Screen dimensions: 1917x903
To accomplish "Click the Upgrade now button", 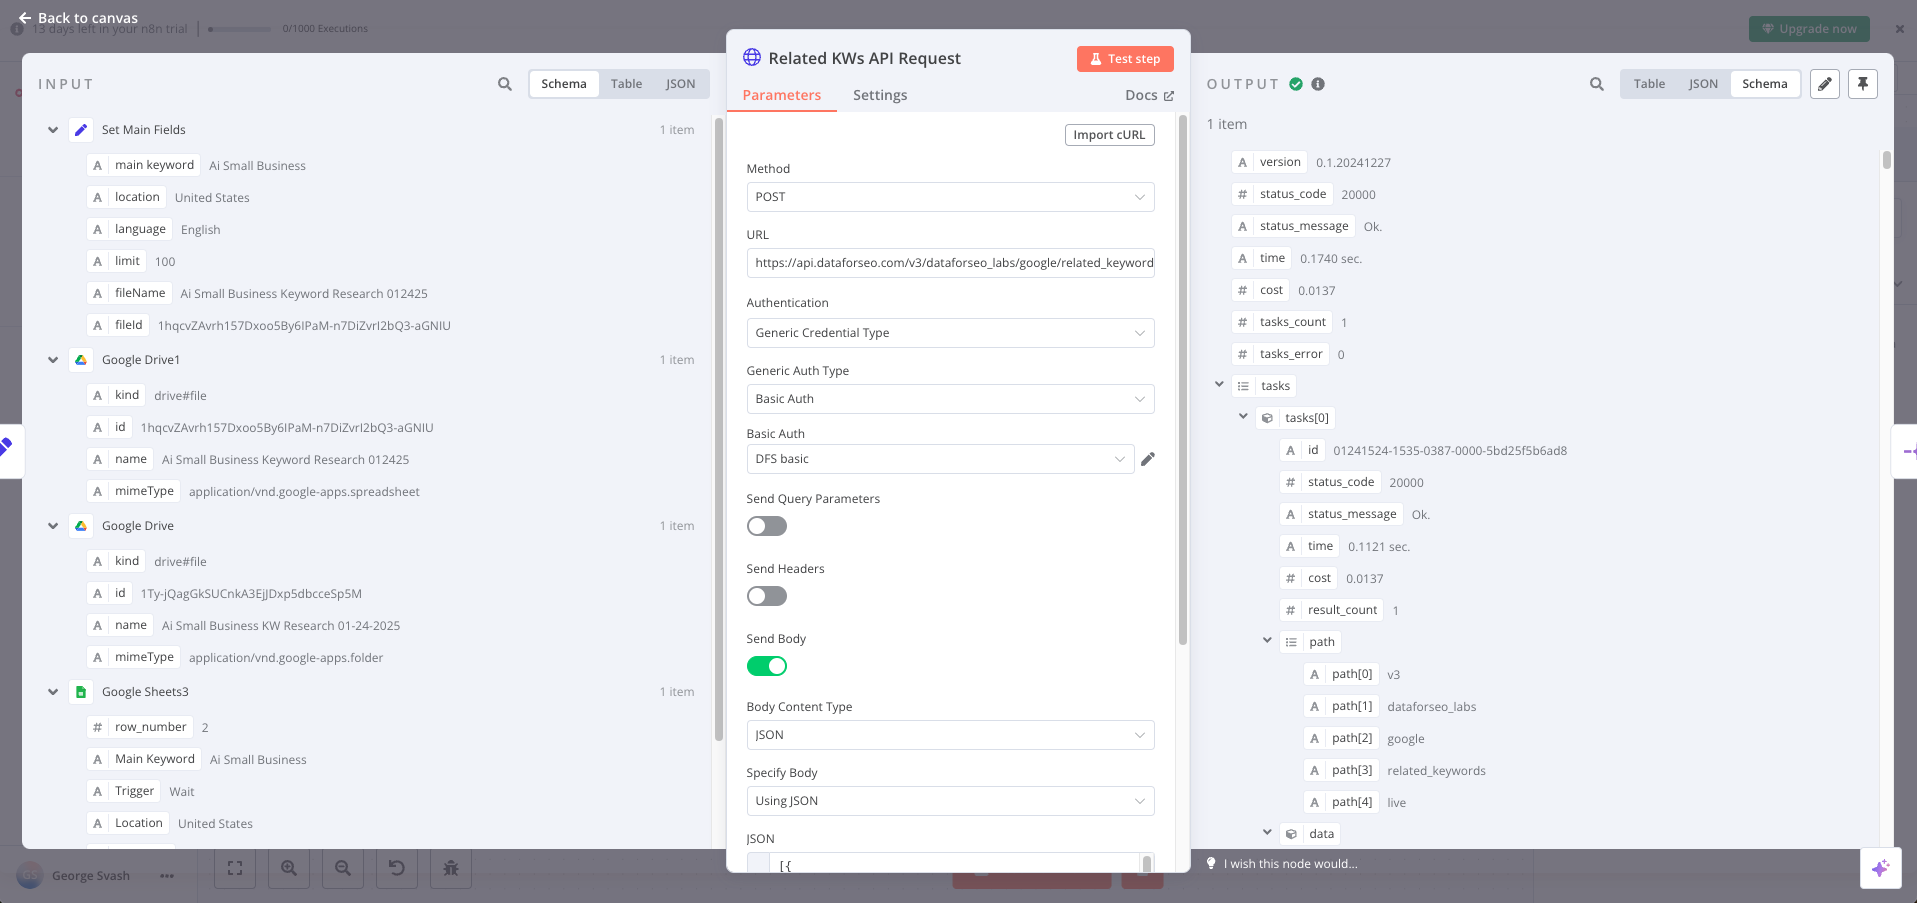I will click(1809, 29).
